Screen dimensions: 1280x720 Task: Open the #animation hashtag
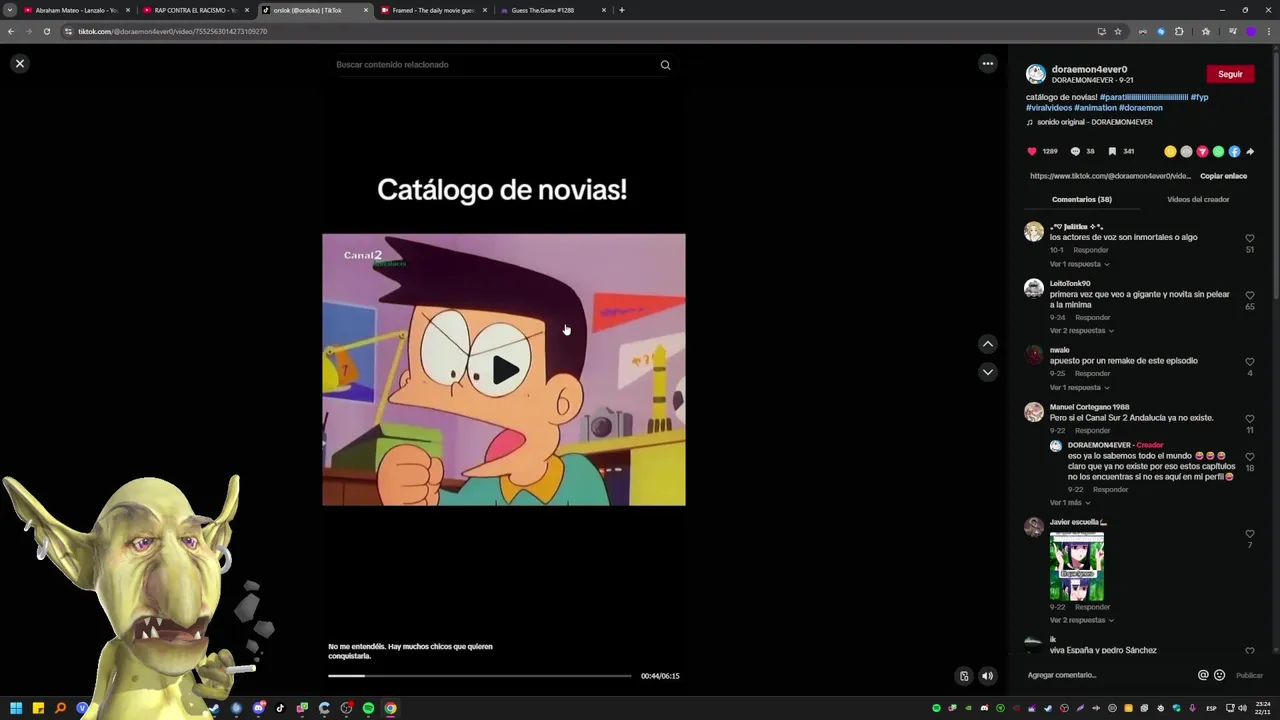click(x=1095, y=107)
